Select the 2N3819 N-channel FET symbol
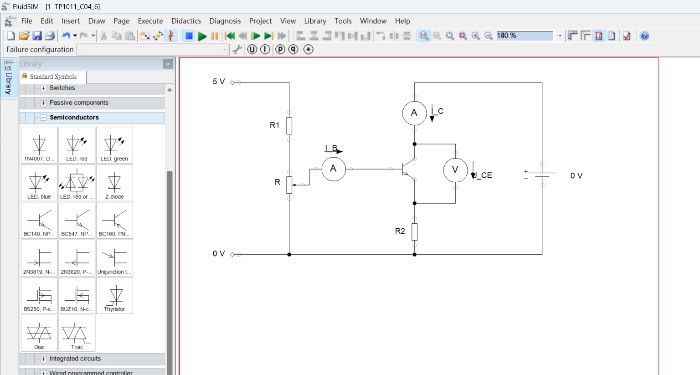700x375 pixels. click(x=39, y=258)
